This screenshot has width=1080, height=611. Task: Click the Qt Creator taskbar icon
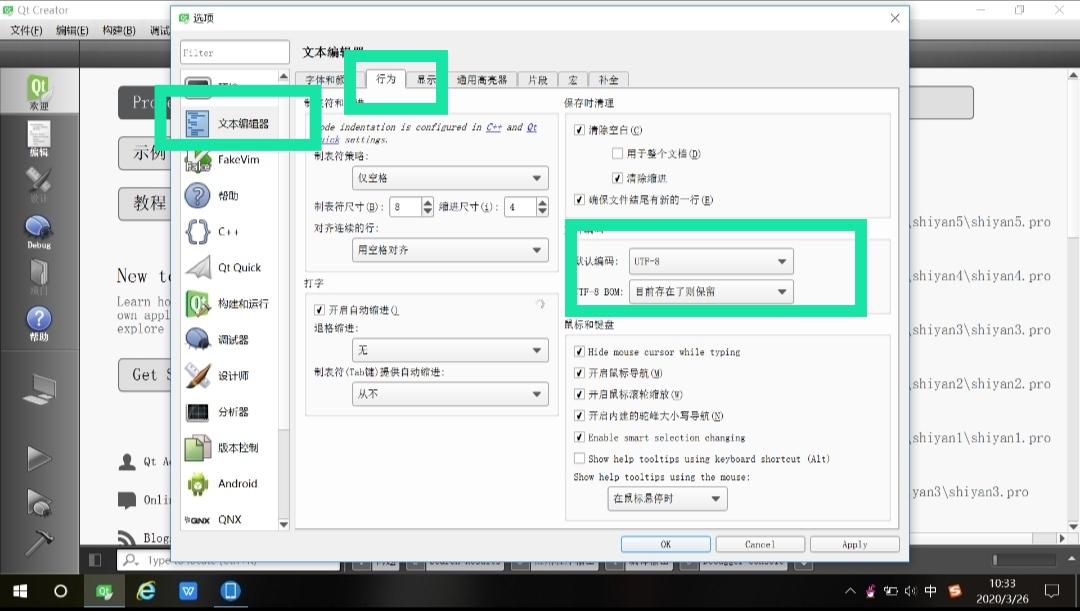104,591
